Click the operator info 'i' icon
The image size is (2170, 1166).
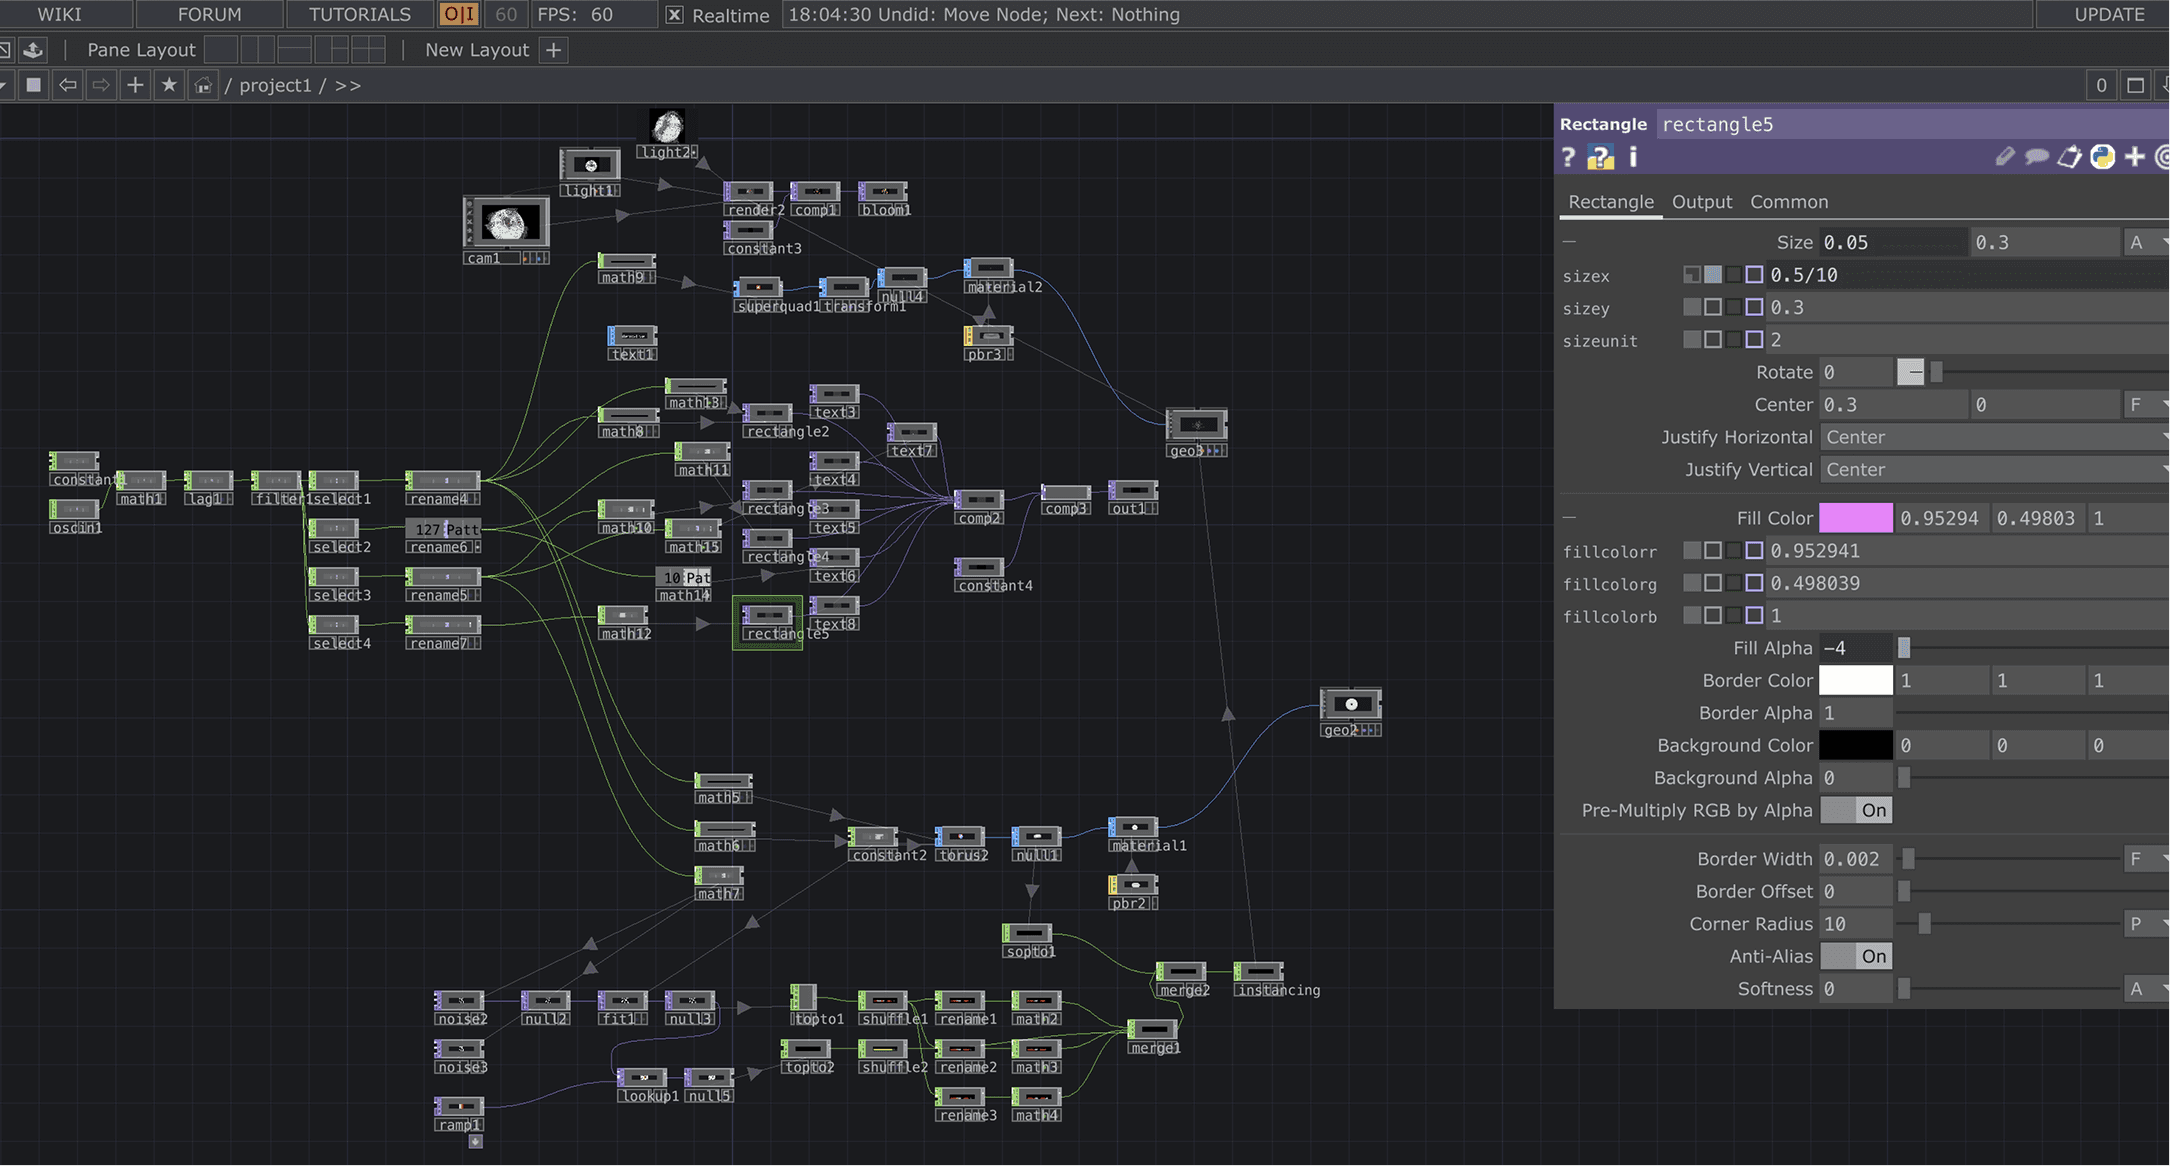pyautogui.click(x=1633, y=157)
